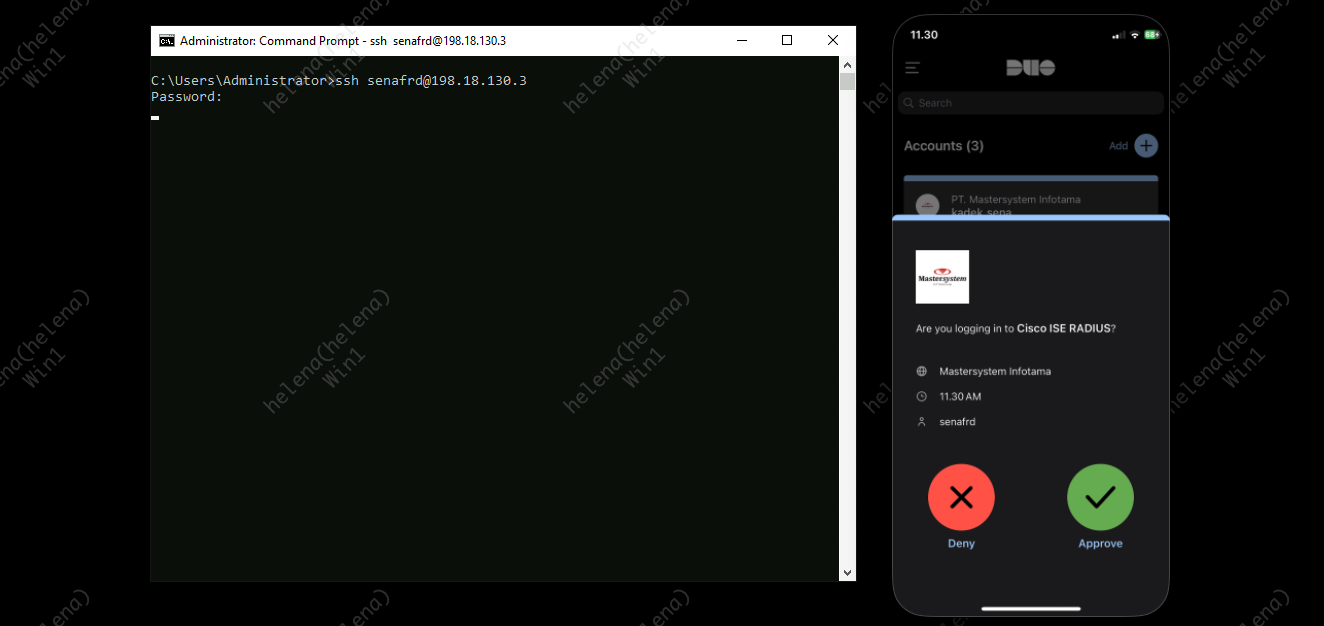This screenshot has height=626, width=1324.
Task: Tap the plus icon to add account
Action: coord(1146,146)
